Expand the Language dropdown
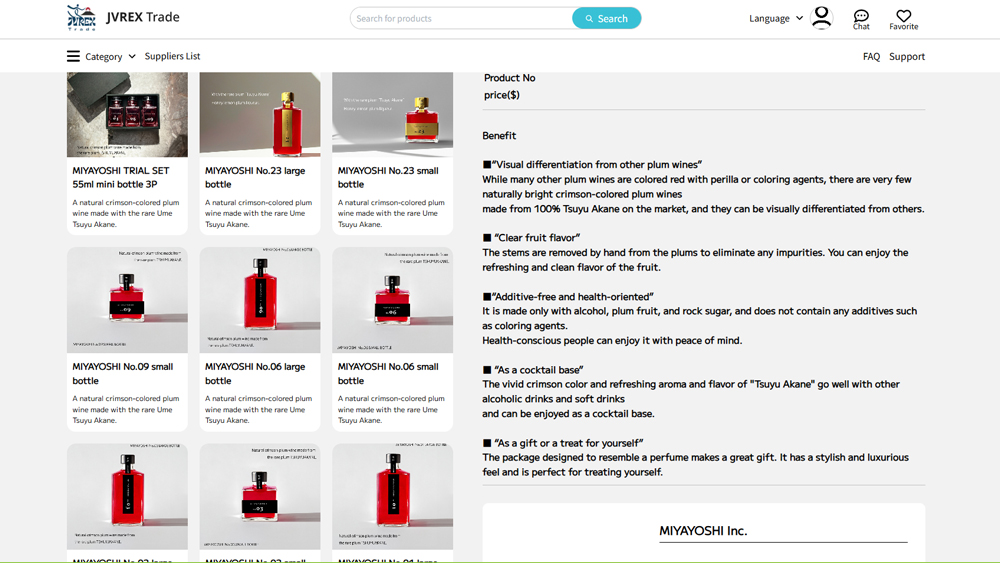The image size is (1000, 563). [776, 18]
